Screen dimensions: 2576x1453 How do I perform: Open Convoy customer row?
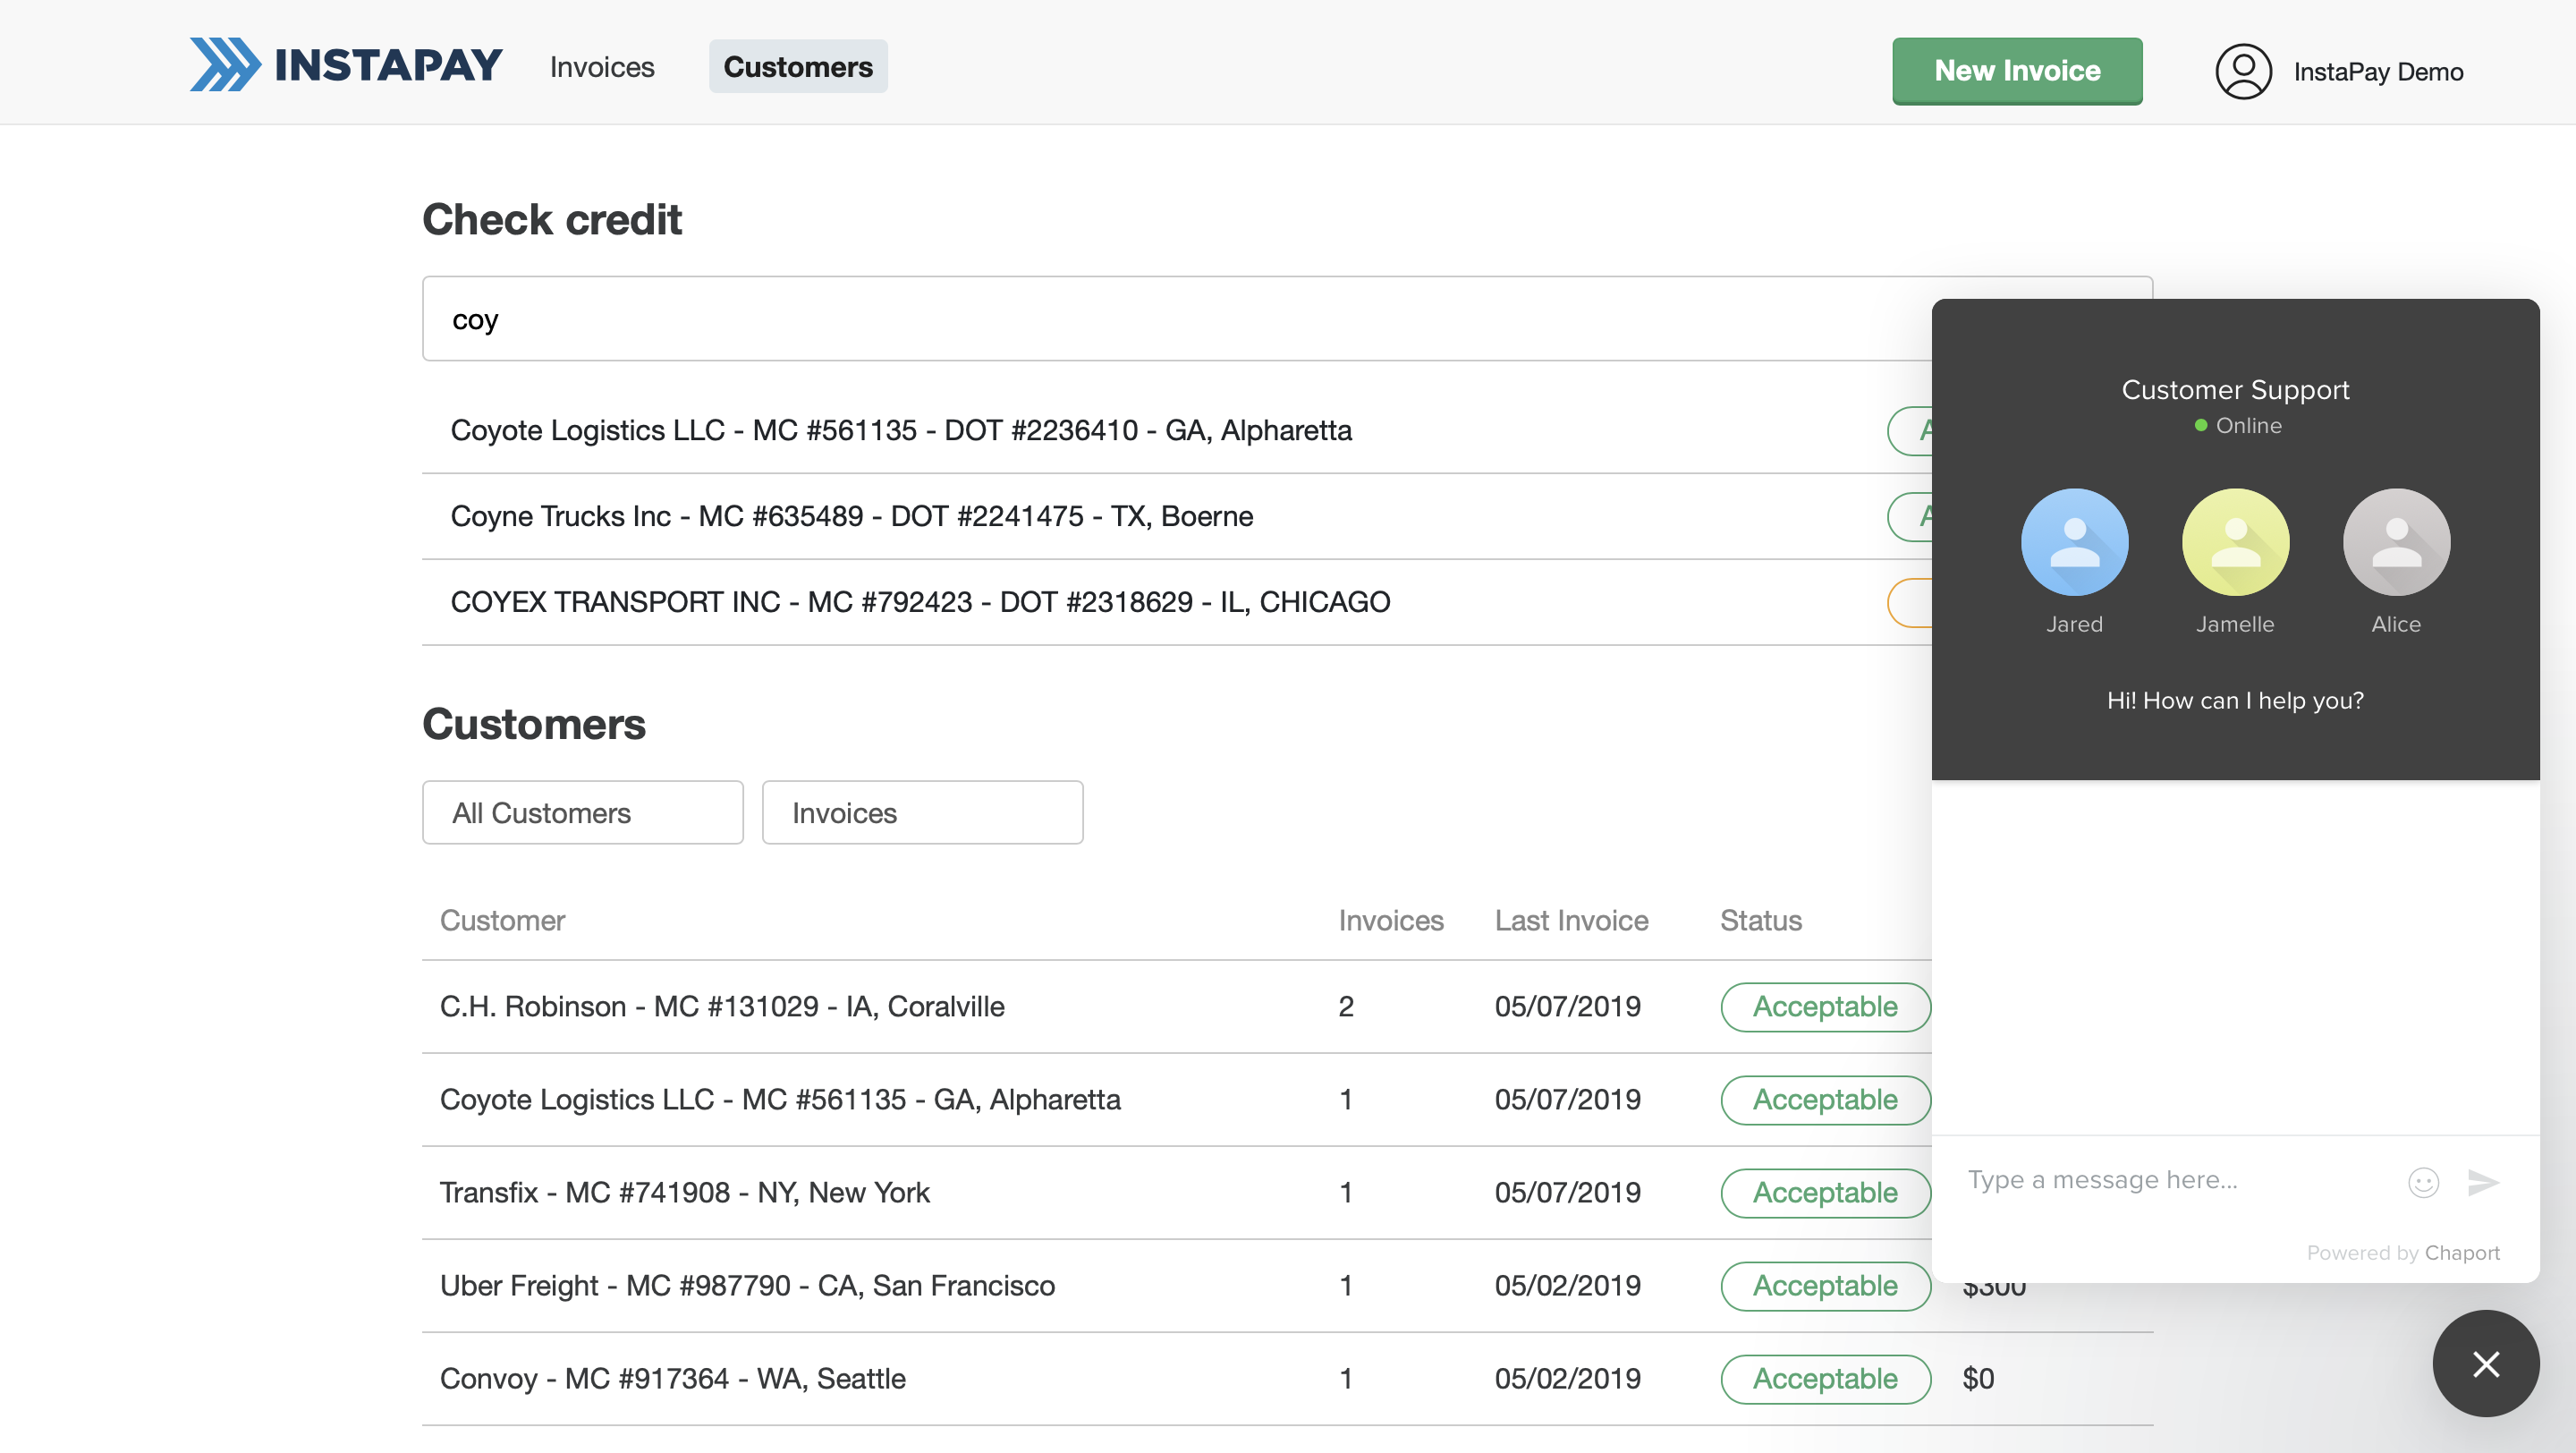coord(1287,1379)
